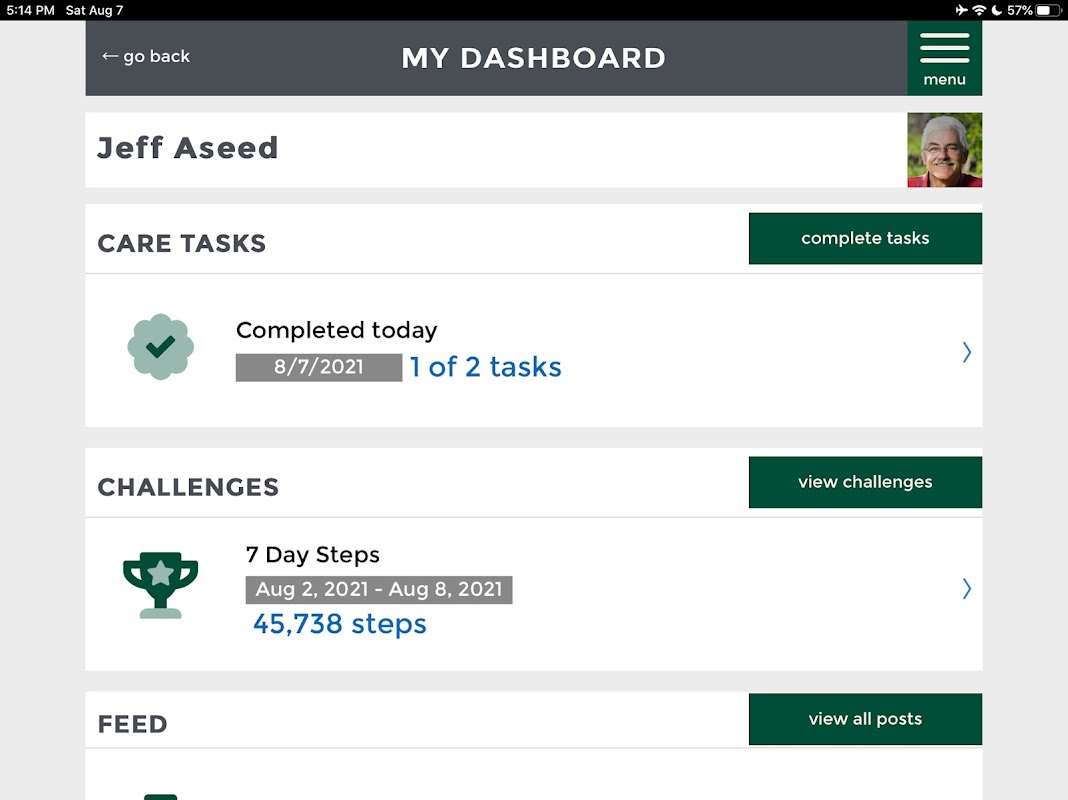Screen dimensions: 1068x800
Task: Tap the Do Not Disturb moon icon
Action: [x=996, y=10]
